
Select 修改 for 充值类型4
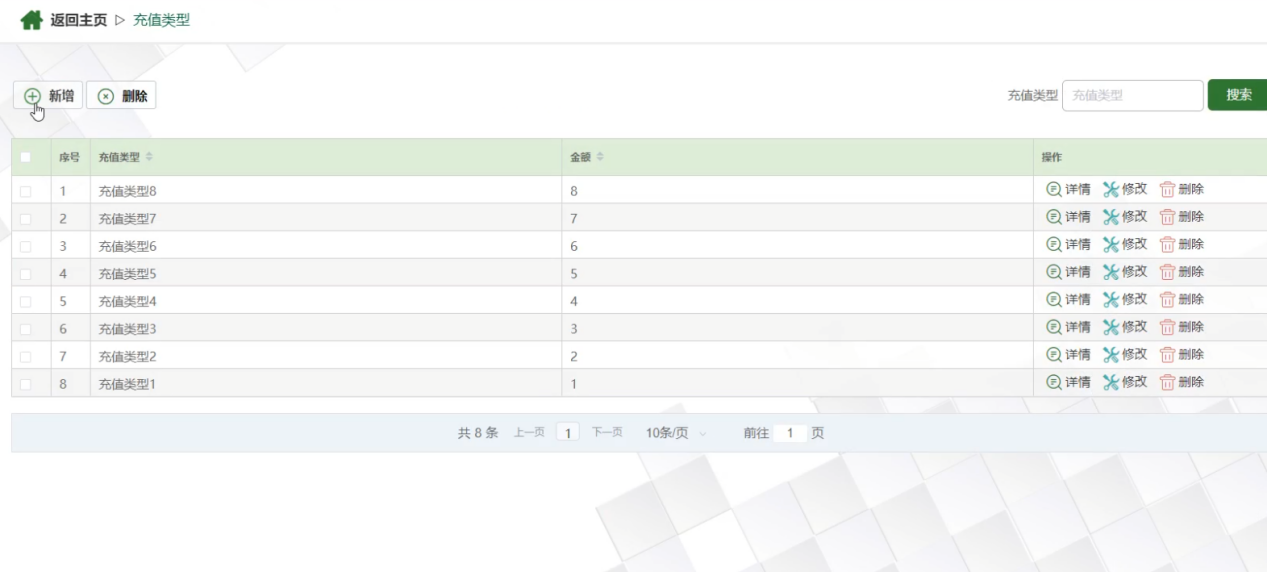click(1125, 299)
